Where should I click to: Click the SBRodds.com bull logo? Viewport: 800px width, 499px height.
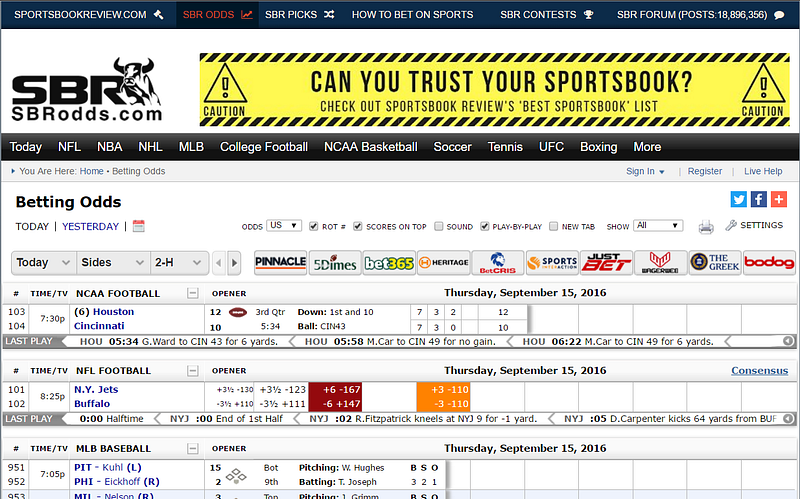pos(87,90)
